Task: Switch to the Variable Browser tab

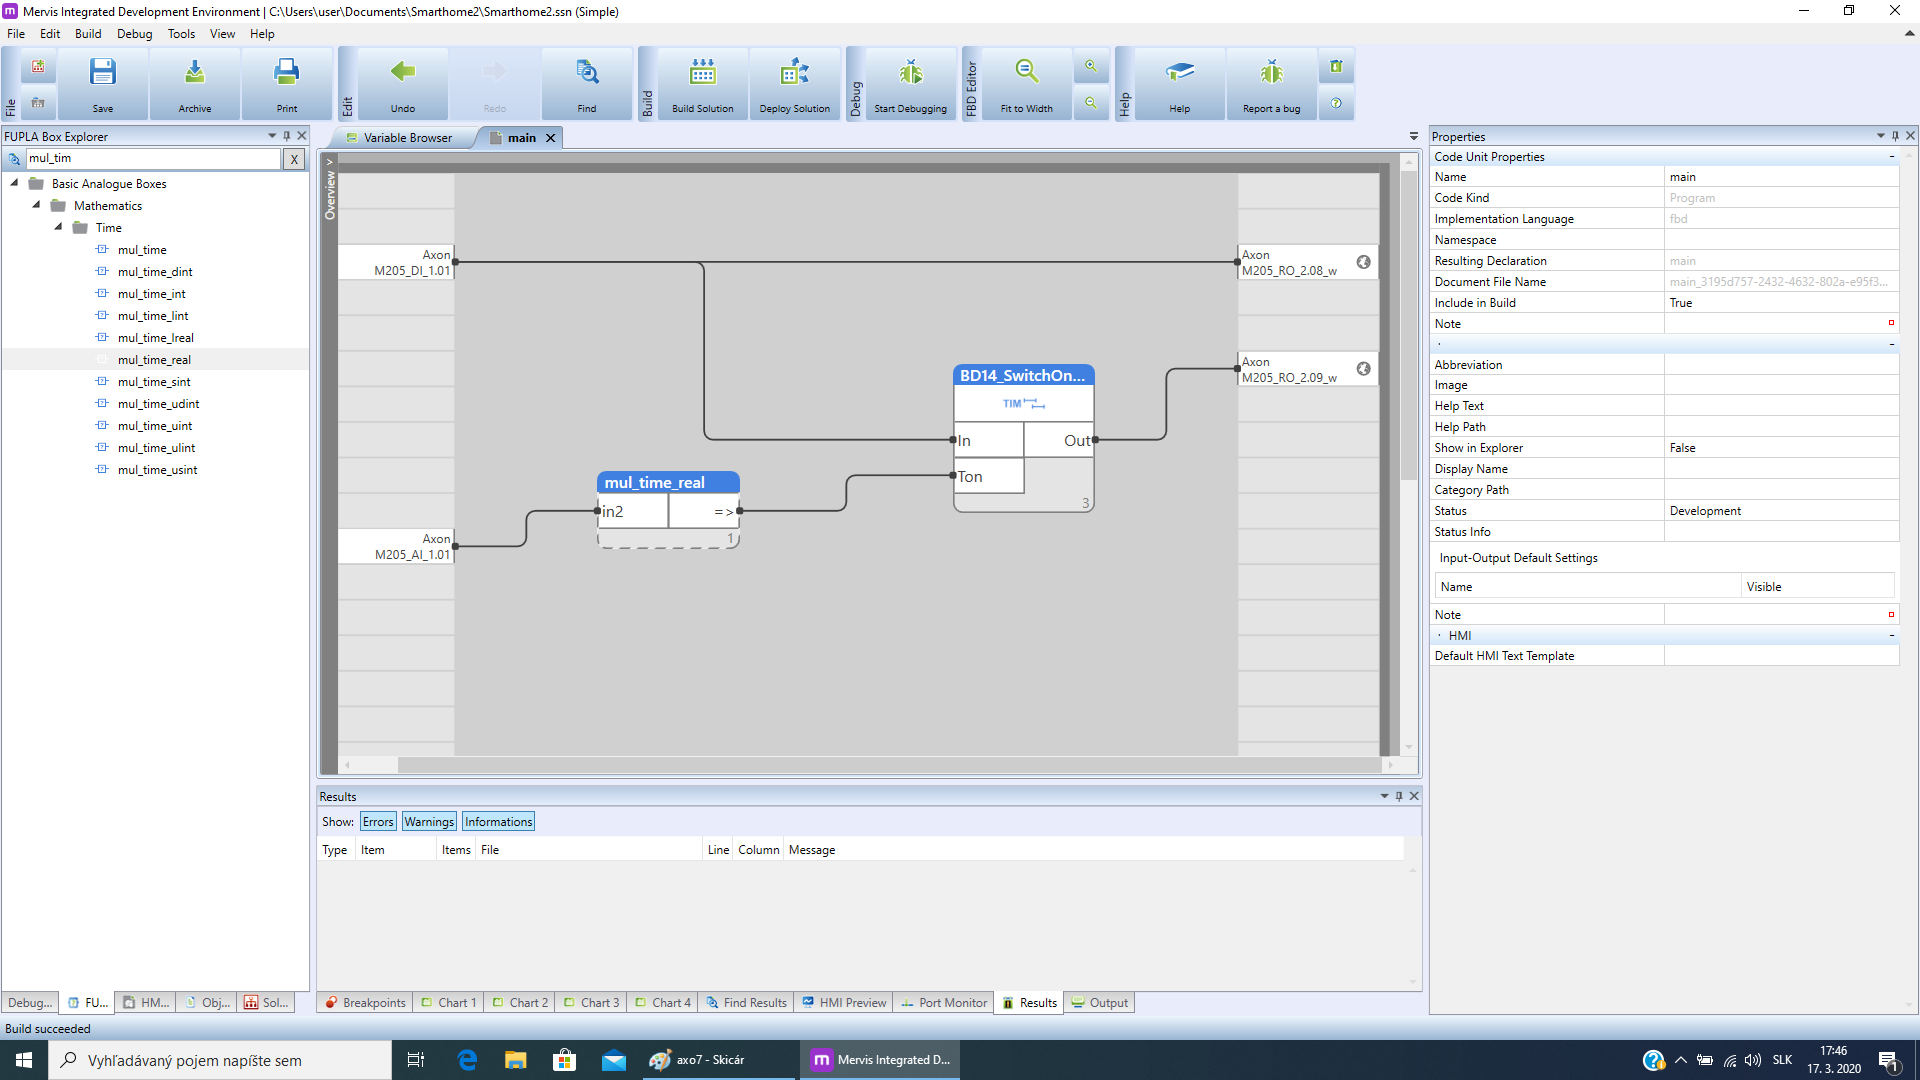Action: [407, 138]
